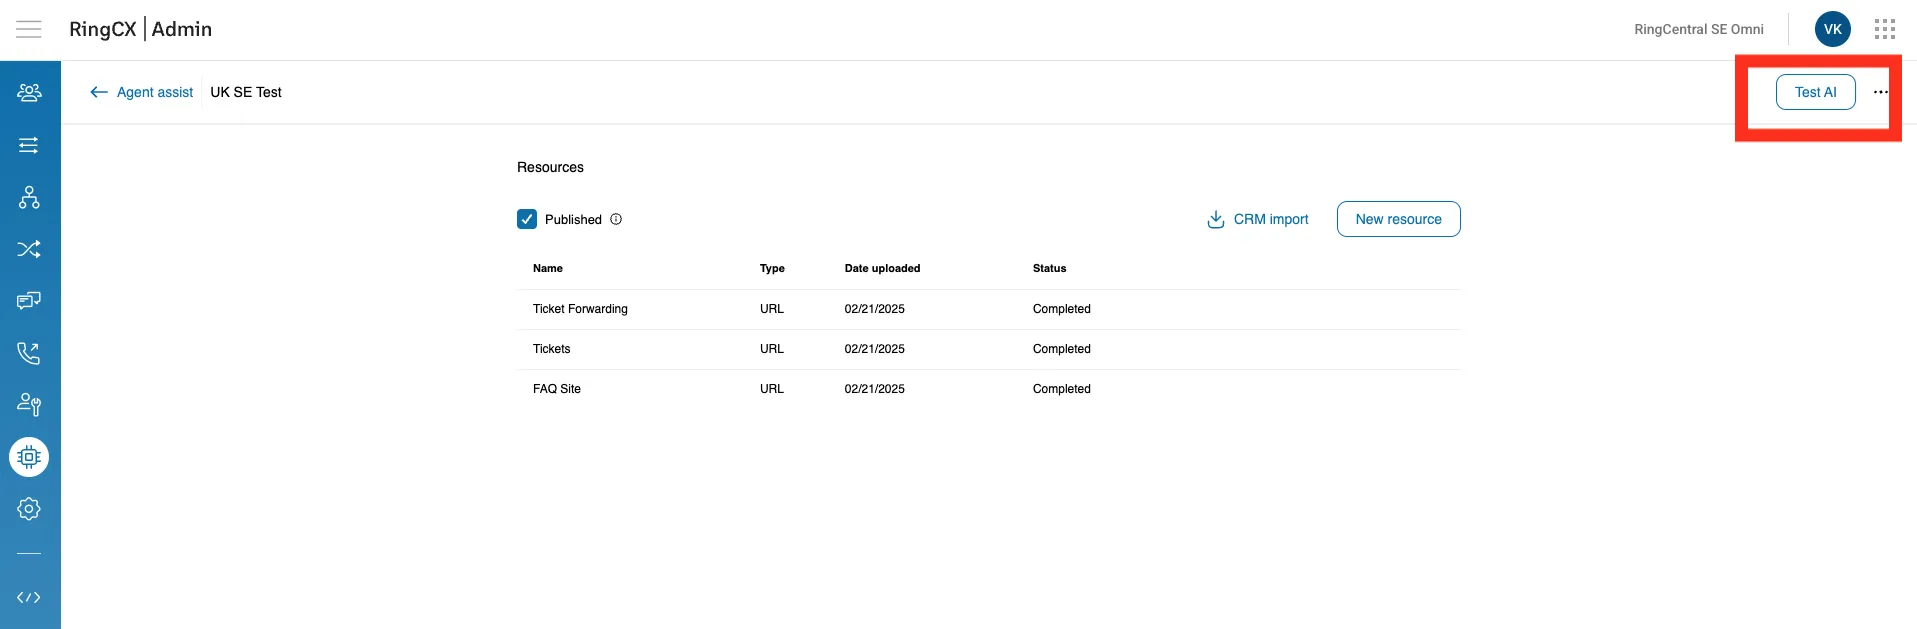Select the shuffle routing sidebar icon
This screenshot has width=1917, height=629.
tap(29, 249)
